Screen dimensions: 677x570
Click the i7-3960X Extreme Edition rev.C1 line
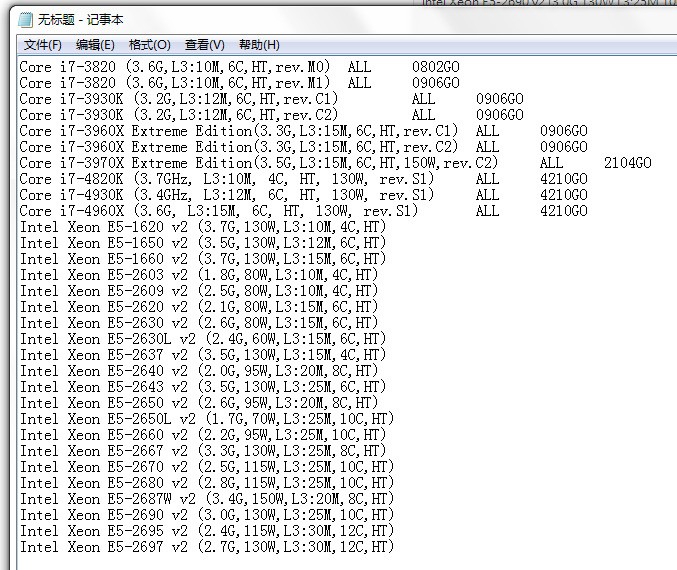click(304, 131)
